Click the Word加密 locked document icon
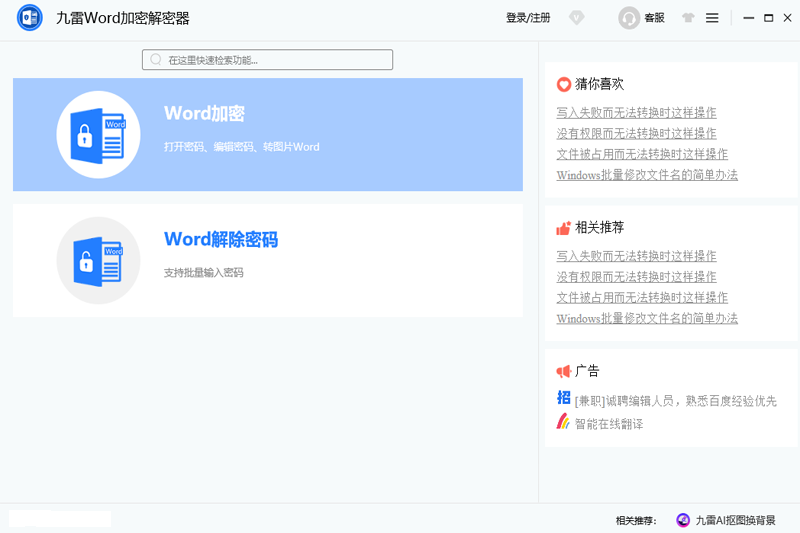The width and height of the screenshot is (800, 533). [98, 135]
